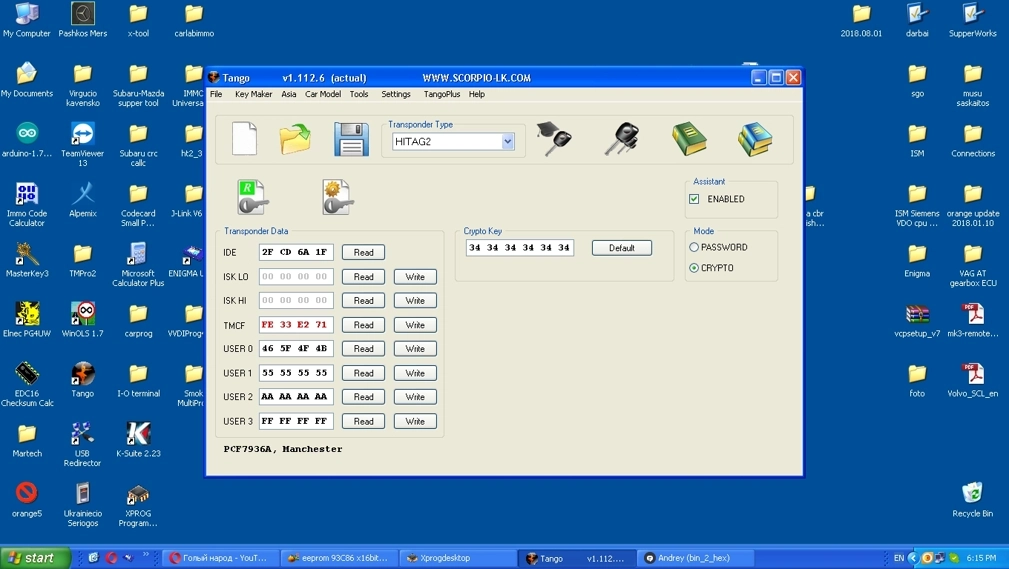1009x569 pixels.
Task: Click Read button for ISK HI row
Action: (x=364, y=301)
